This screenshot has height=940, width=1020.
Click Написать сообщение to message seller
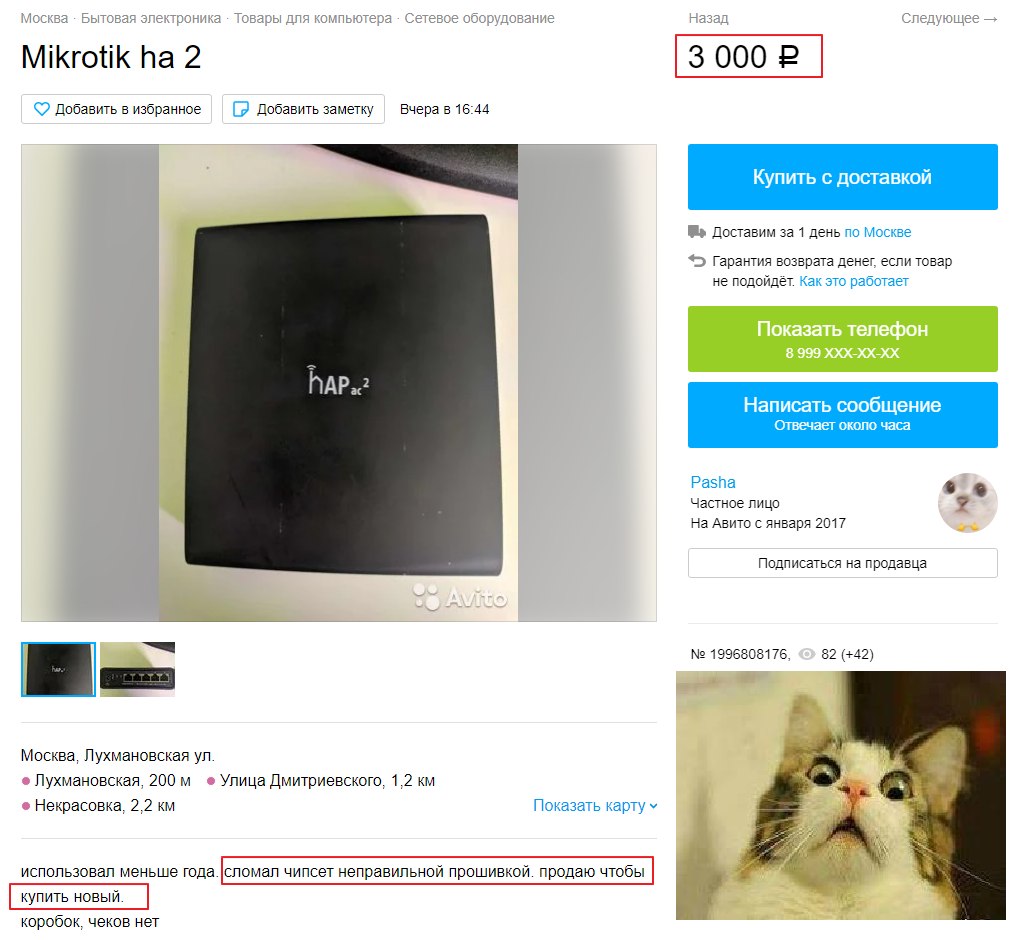coord(842,414)
